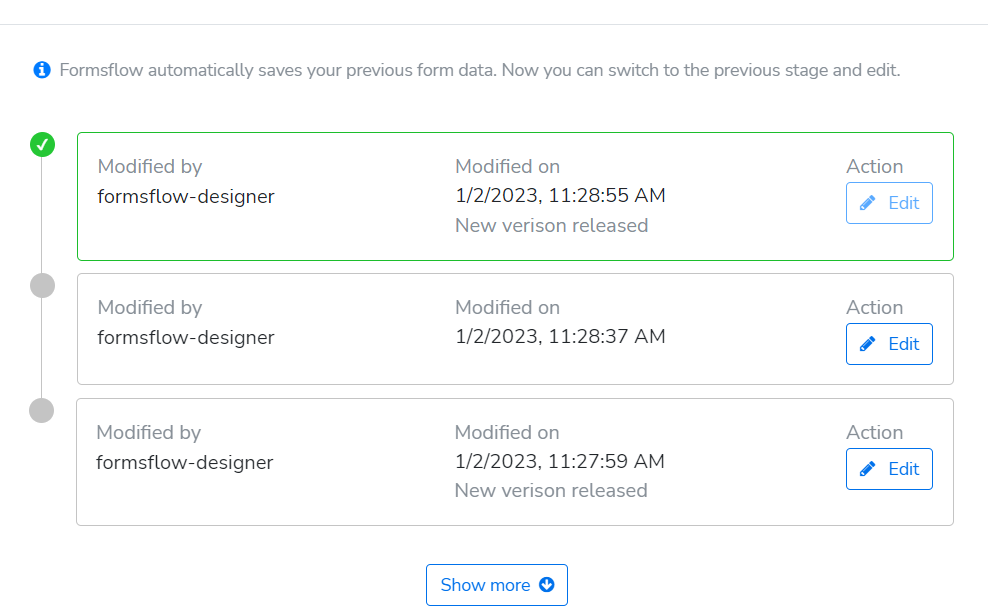Edit the 11:28:37 AM form version
This screenshot has height=613, width=988.
[x=889, y=343]
